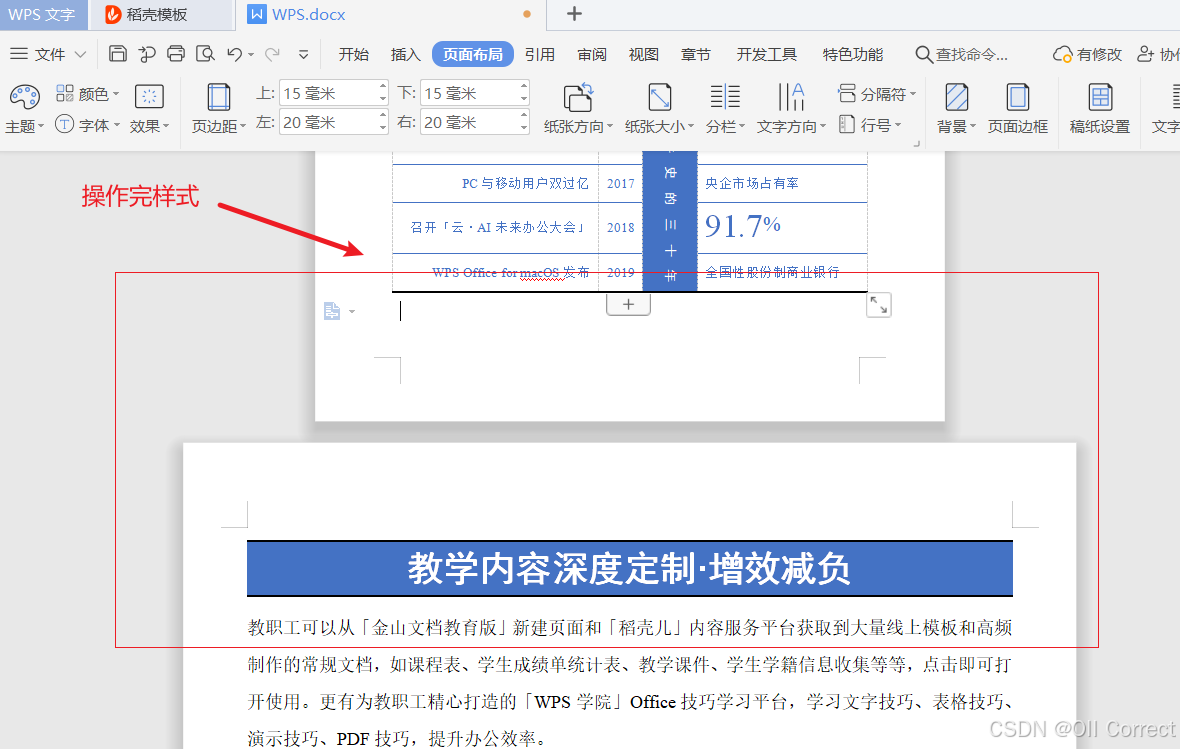The image size is (1180, 749).
Task: Open the 主题 theme palette
Action: click(x=24, y=108)
